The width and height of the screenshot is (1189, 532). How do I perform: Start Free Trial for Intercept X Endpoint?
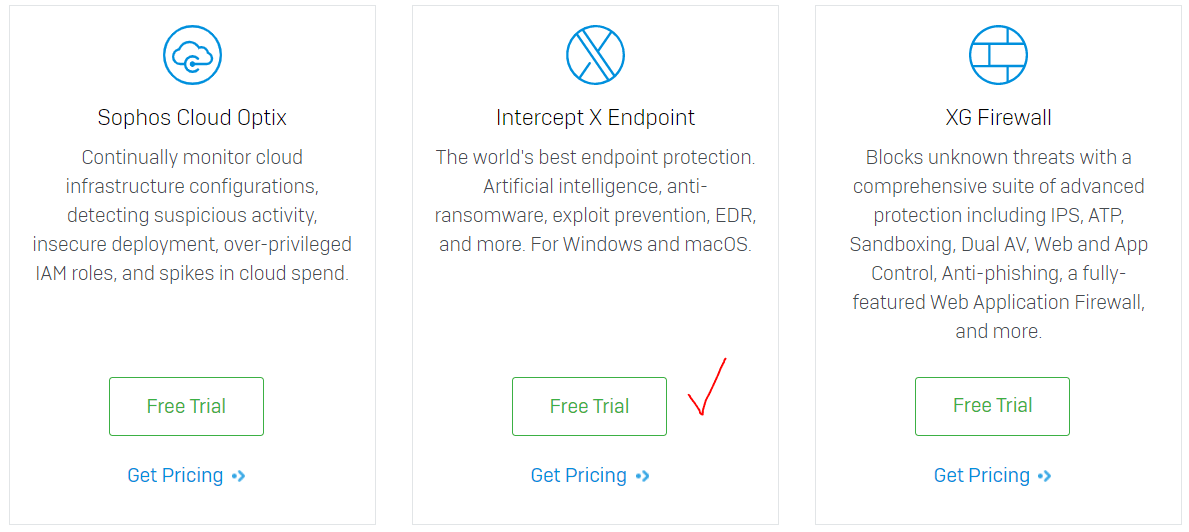[x=589, y=406]
